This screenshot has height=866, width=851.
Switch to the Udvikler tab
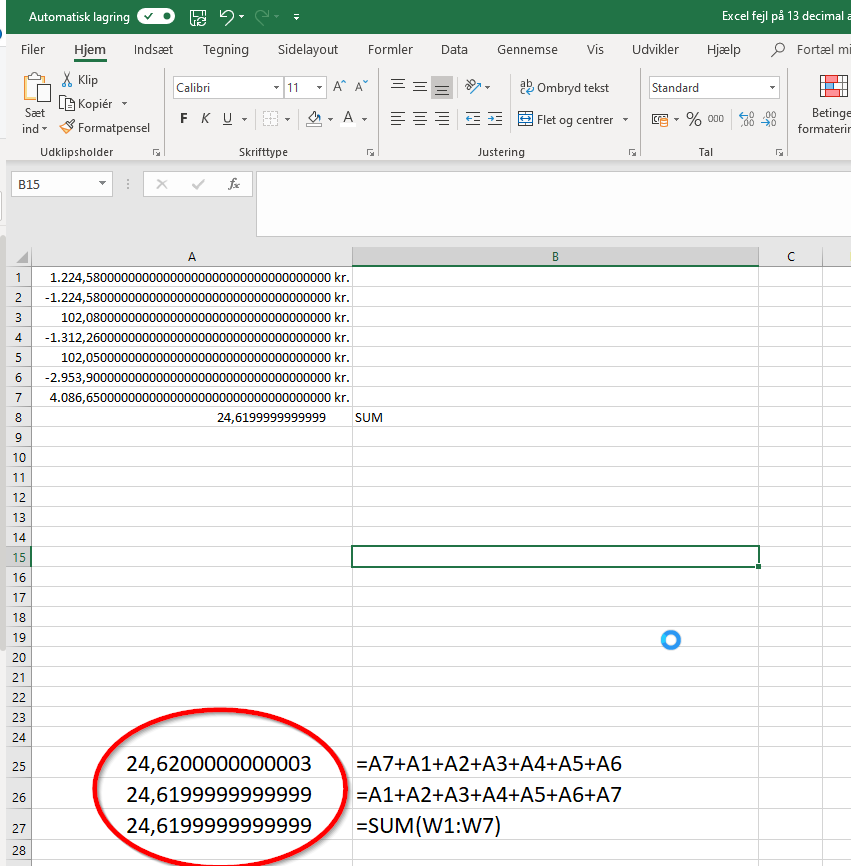point(655,50)
